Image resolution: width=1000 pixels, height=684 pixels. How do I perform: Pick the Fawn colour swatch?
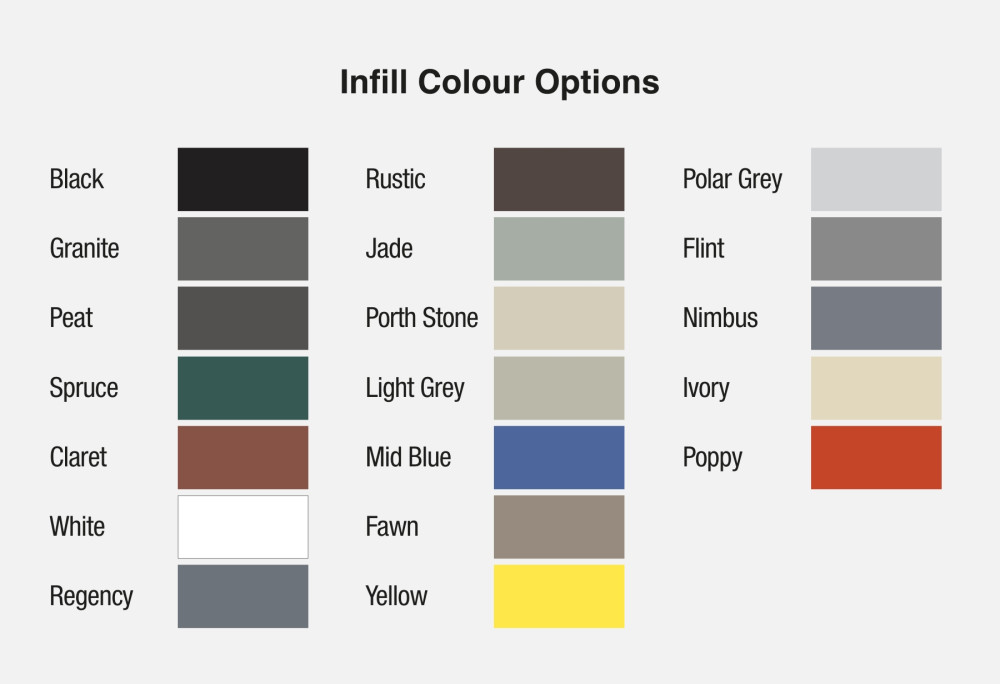(x=559, y=526)
